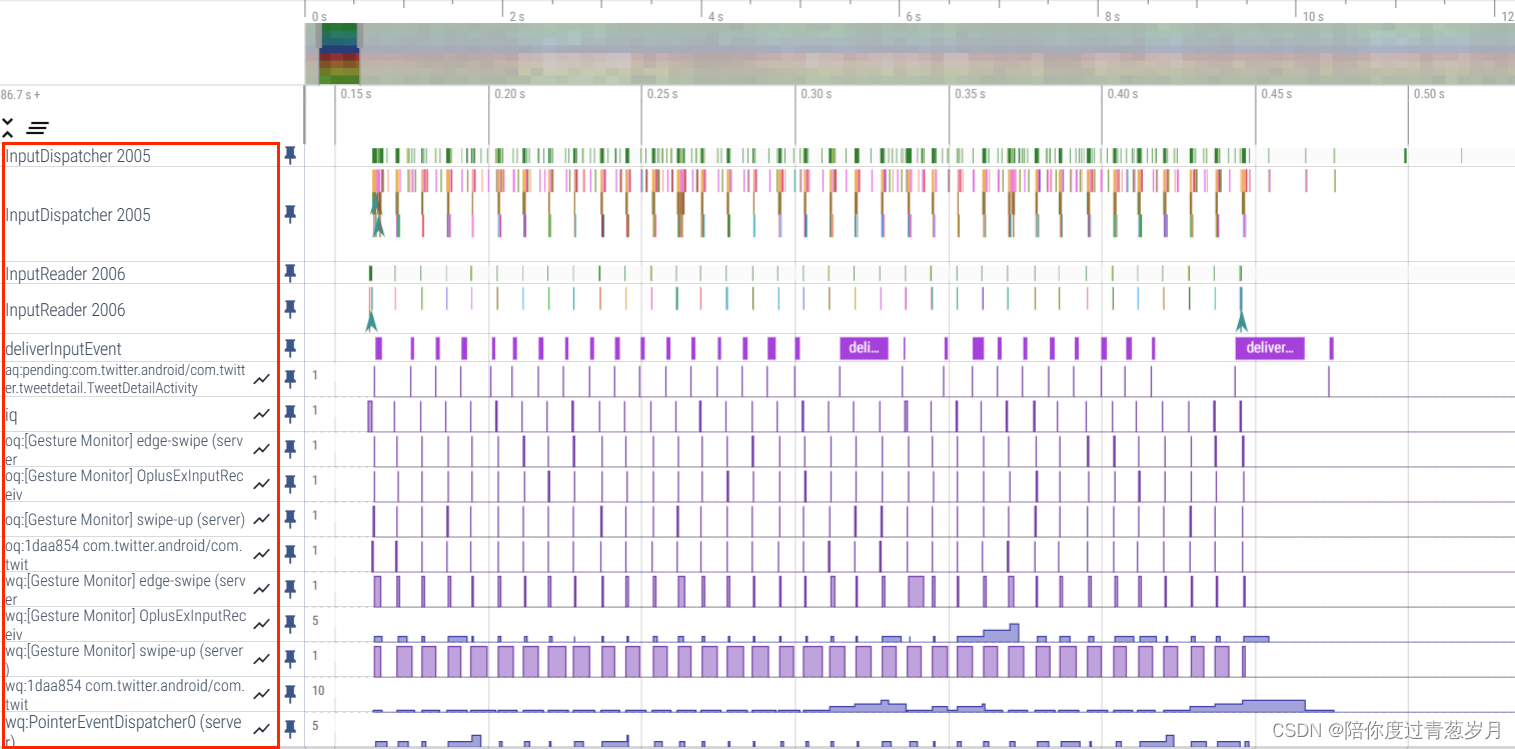Viewport: 1515px width, 749px height.
Task: Click pin icon on oq:[Gesture Monitor] swipe-up track
Action: coord(290,518)
